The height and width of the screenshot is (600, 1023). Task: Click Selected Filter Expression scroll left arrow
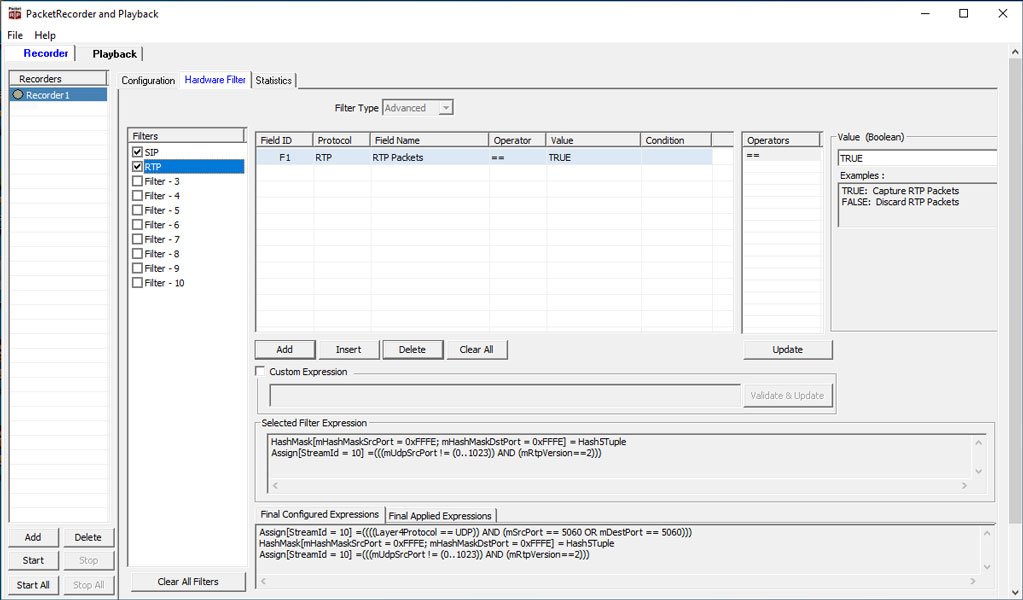(275, 485)
